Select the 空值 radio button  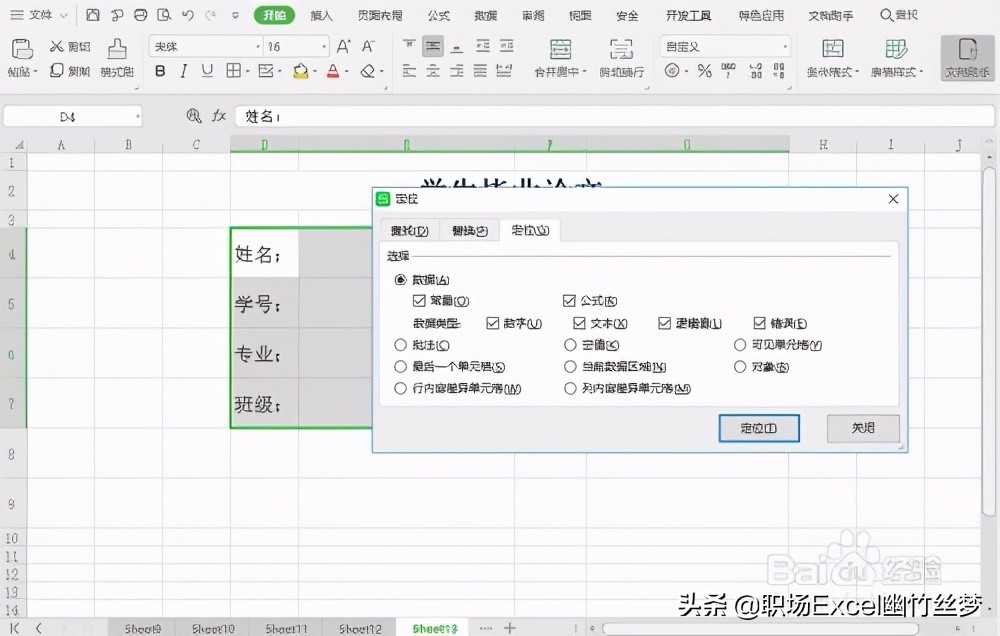click(569, 345)
